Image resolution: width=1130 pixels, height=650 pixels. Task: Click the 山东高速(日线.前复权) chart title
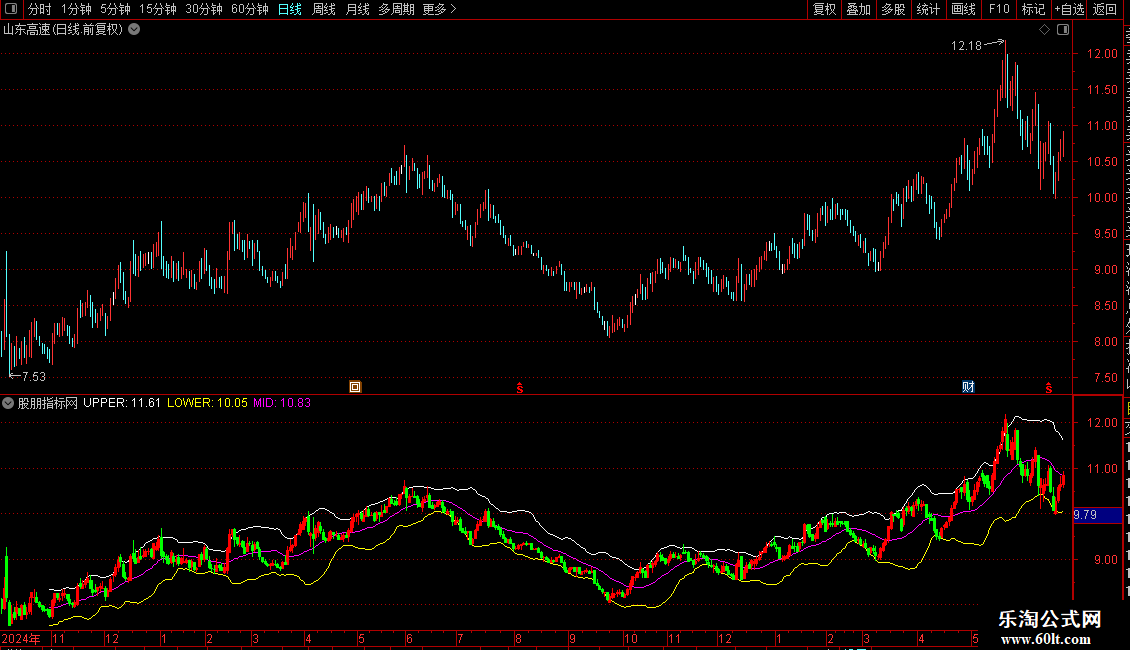click(63, 30)
